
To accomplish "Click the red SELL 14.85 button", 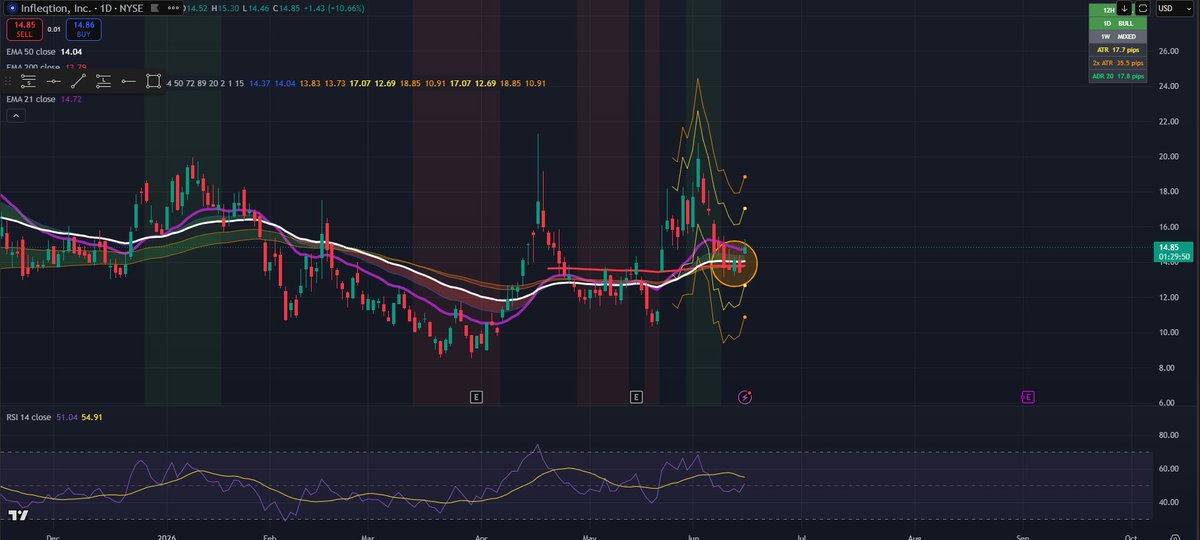I will coord(24,30).
